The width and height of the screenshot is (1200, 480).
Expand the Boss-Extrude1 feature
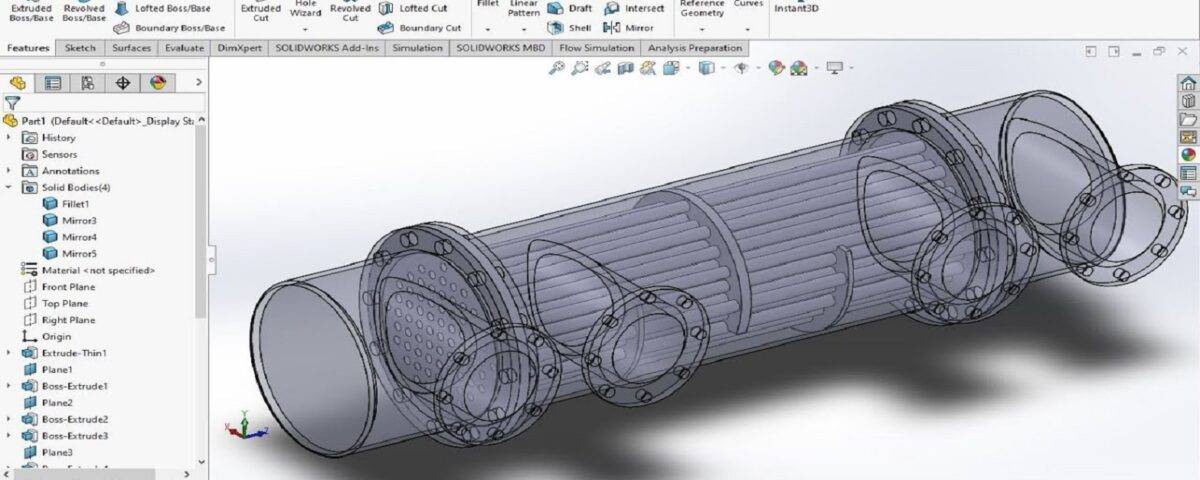click(9, 386)
